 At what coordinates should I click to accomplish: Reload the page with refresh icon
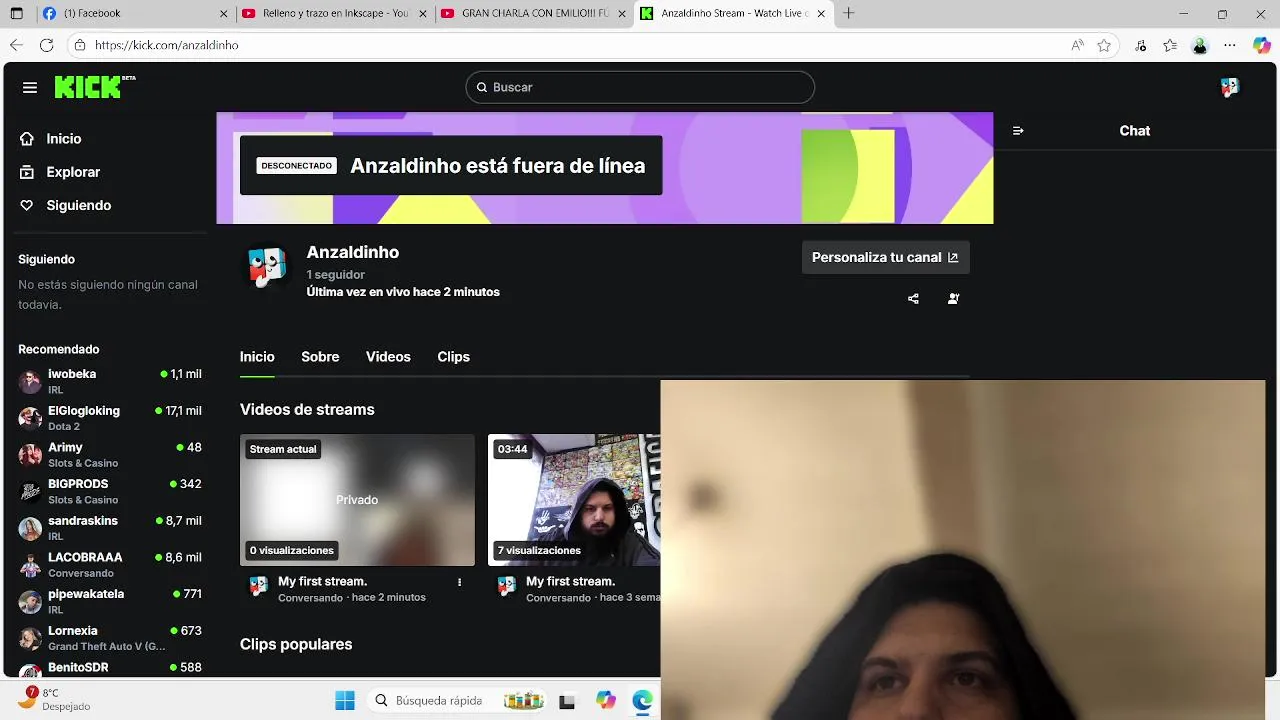tap(46, 45)
